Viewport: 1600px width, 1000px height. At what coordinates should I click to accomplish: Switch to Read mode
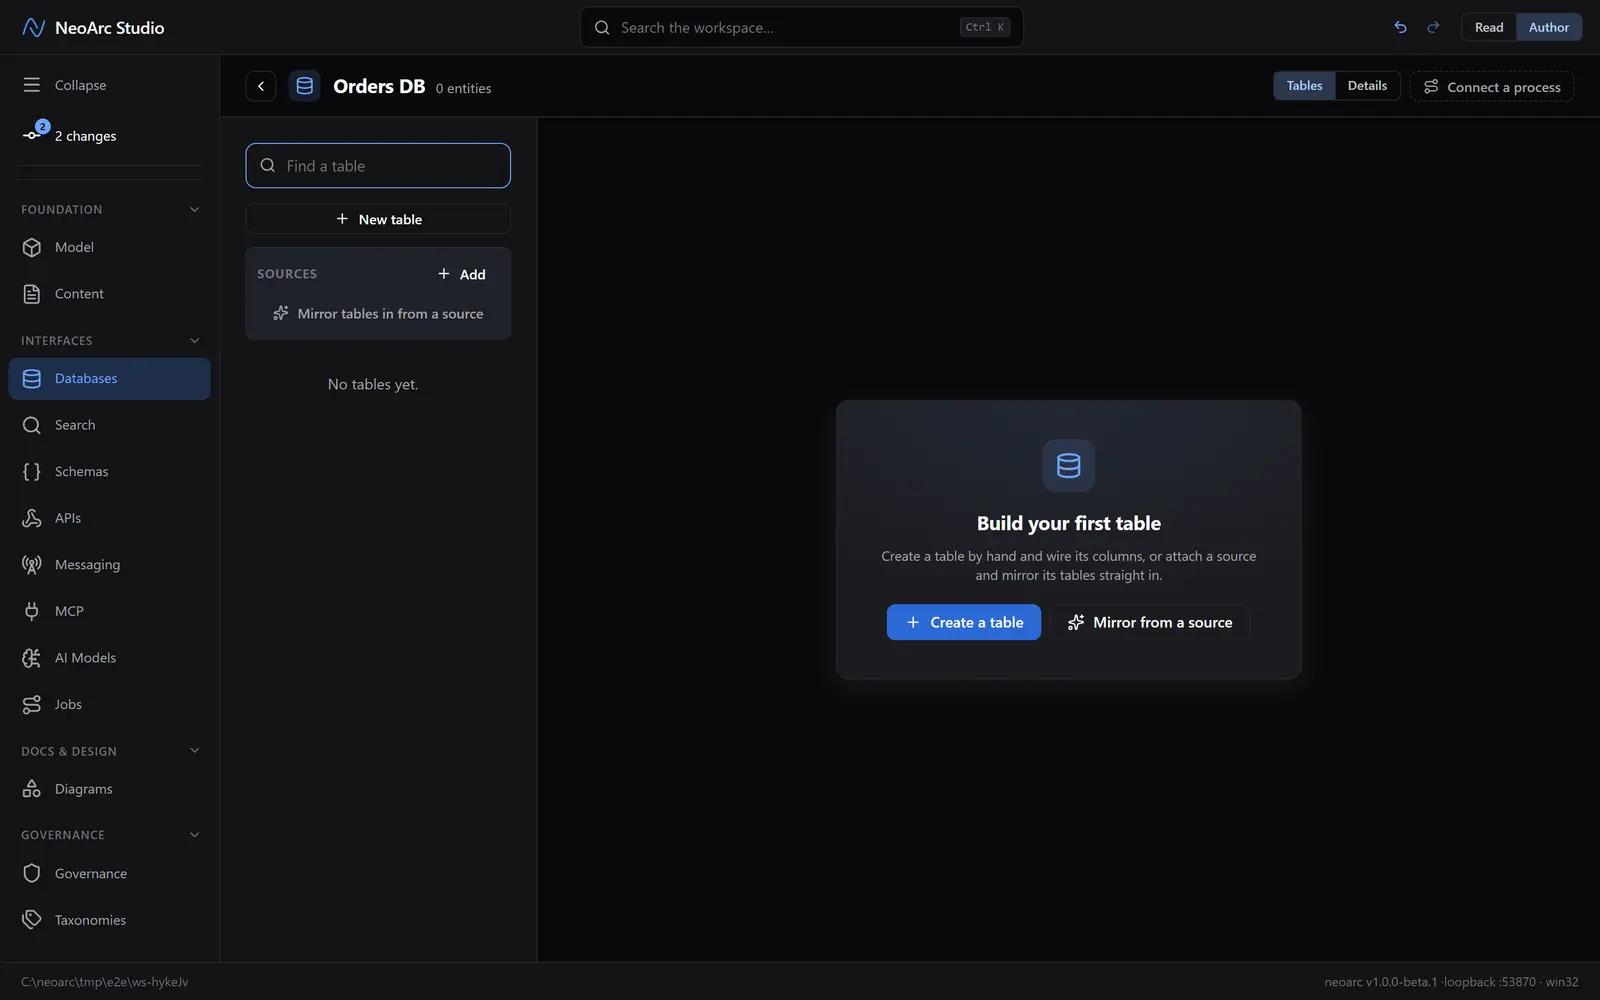(x=1489, y=27)
